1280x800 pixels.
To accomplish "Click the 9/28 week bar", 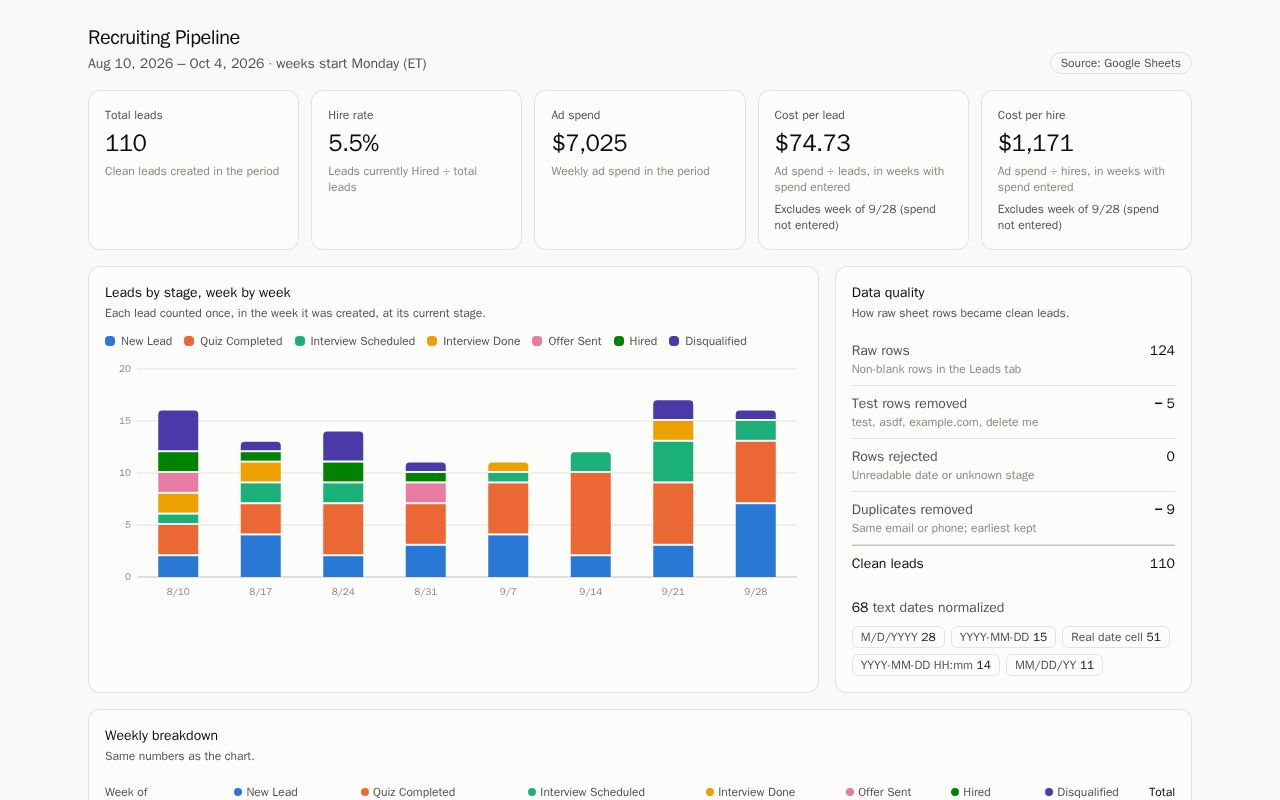I will point(756,494).
